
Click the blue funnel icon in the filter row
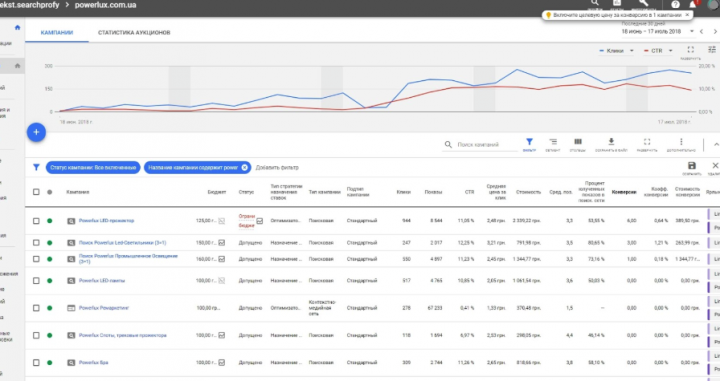36,168
